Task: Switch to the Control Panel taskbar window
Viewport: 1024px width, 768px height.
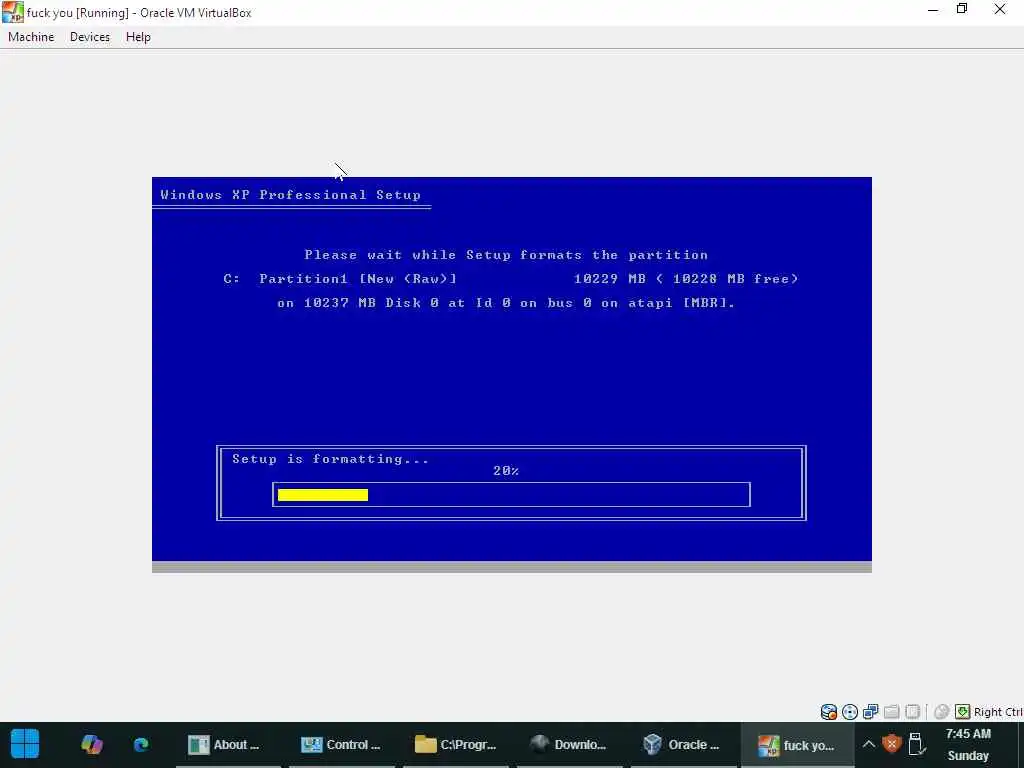Action: (342, 744)
